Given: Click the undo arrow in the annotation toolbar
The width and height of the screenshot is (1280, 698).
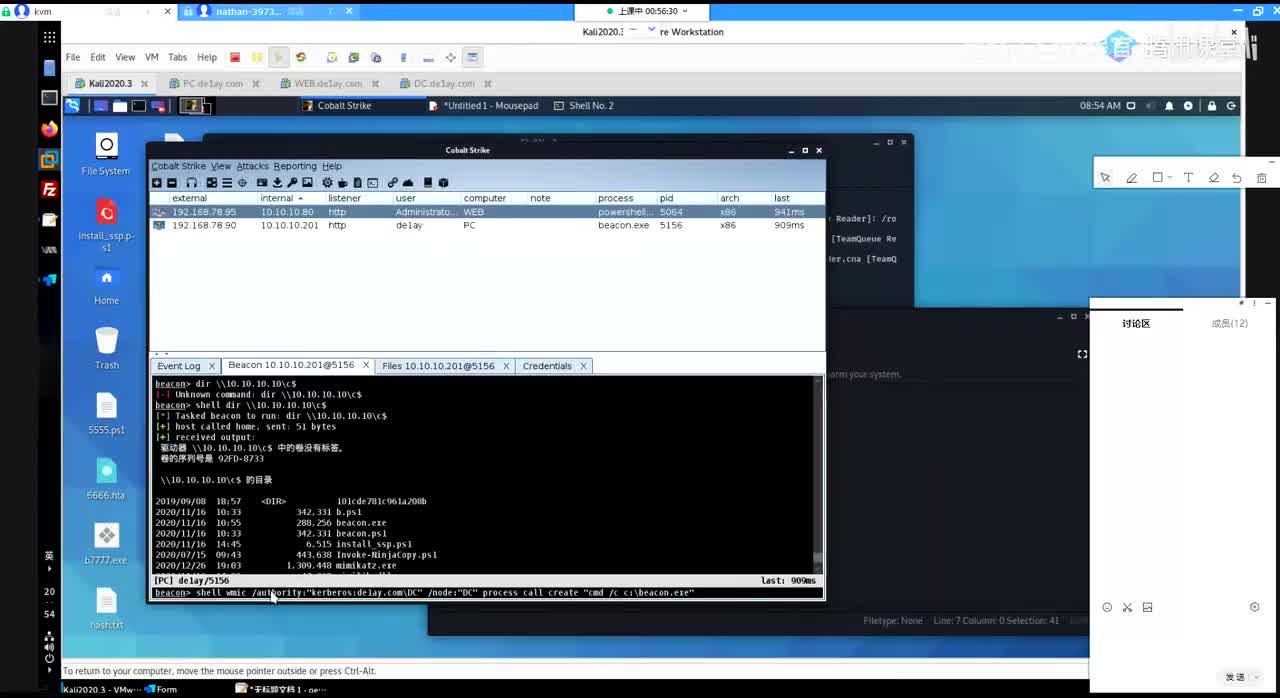Looking at the screenshot, I should [x=1237, y=178].
